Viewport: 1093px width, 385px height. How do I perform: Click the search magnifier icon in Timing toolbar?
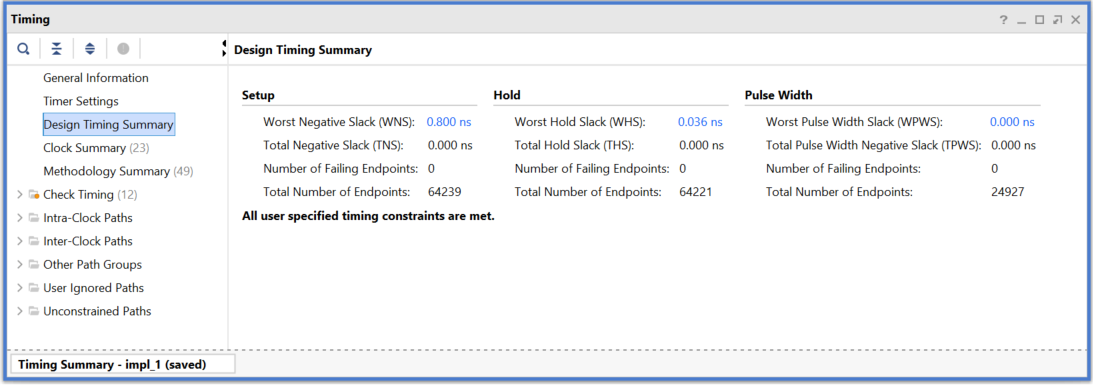[x=23, y=49]
